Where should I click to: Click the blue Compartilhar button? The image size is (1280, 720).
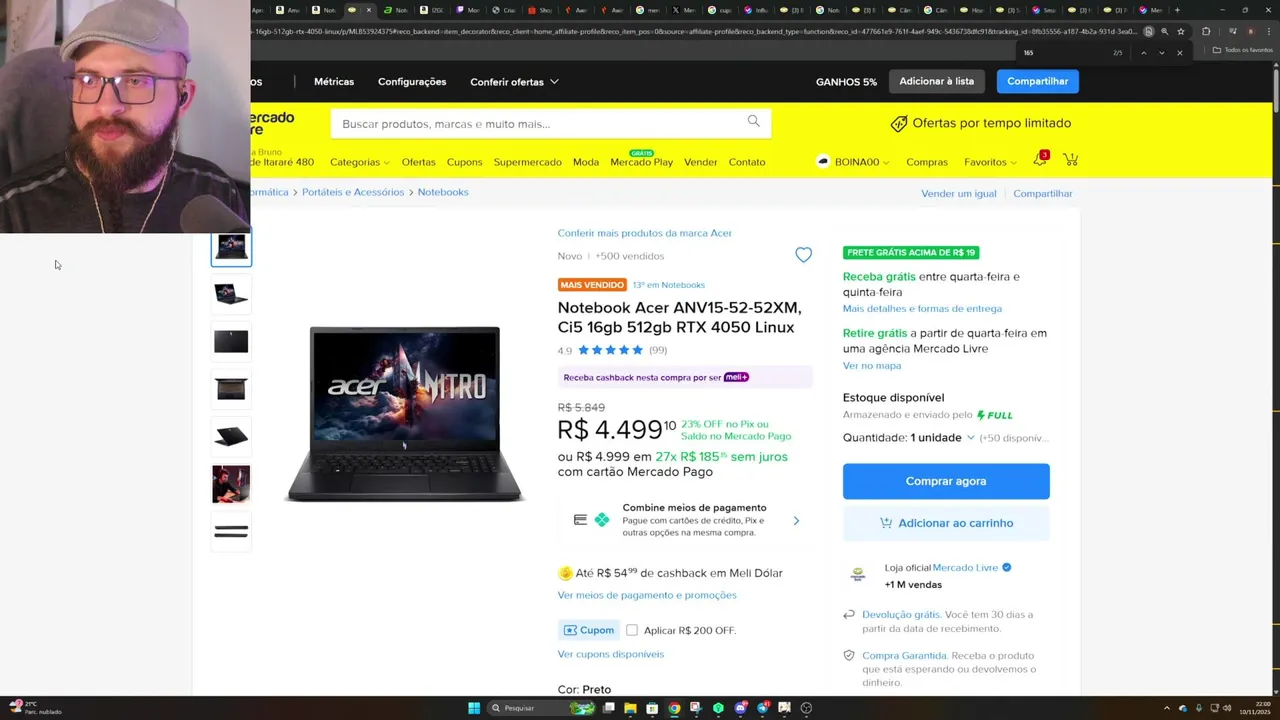(1037, 81)
